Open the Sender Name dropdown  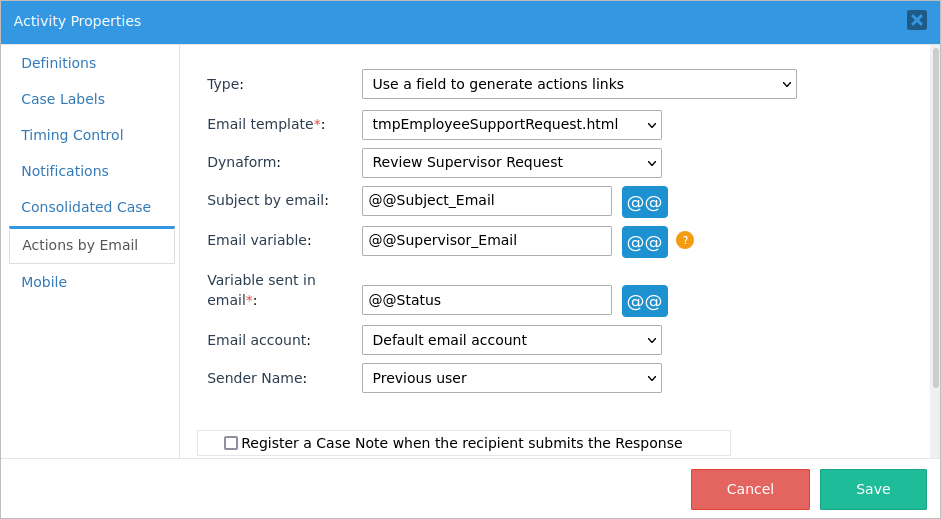(511, 378)
